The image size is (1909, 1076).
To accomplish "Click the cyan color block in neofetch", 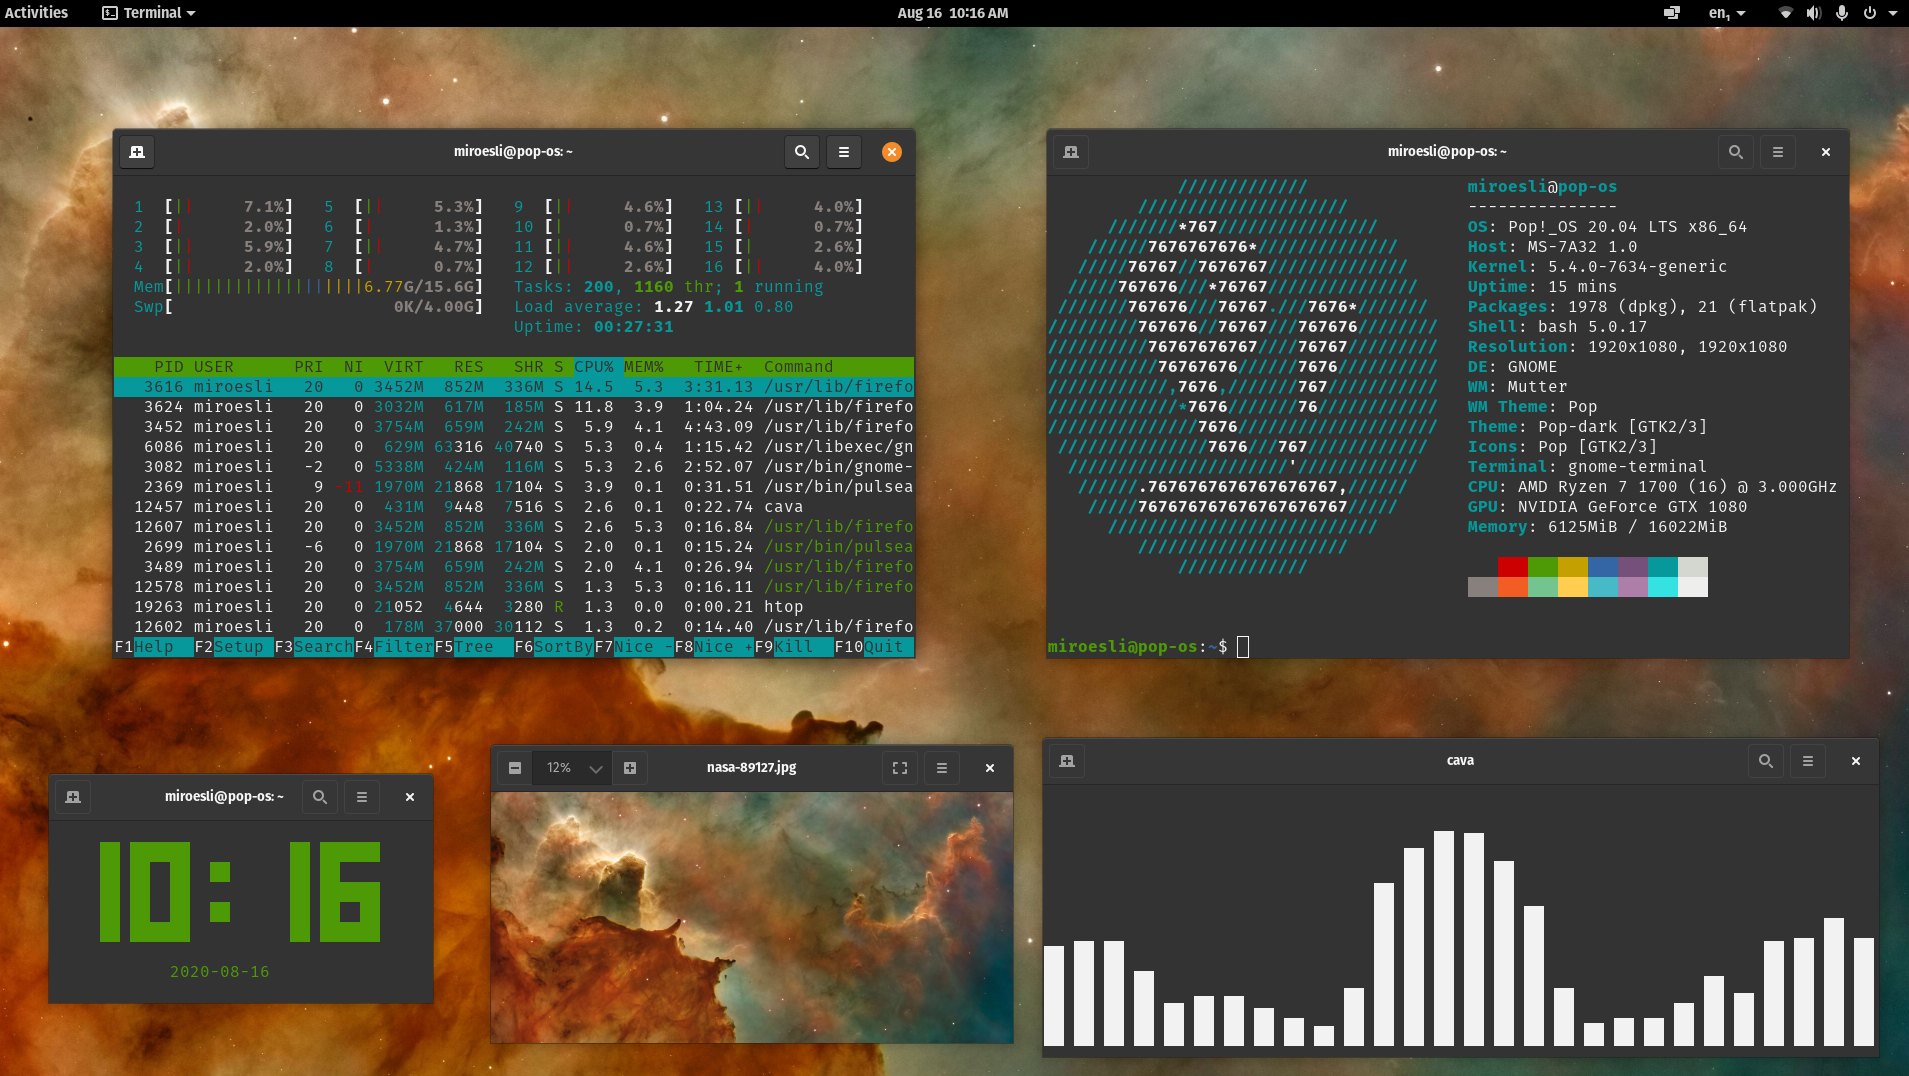I will pos(1663,567).
